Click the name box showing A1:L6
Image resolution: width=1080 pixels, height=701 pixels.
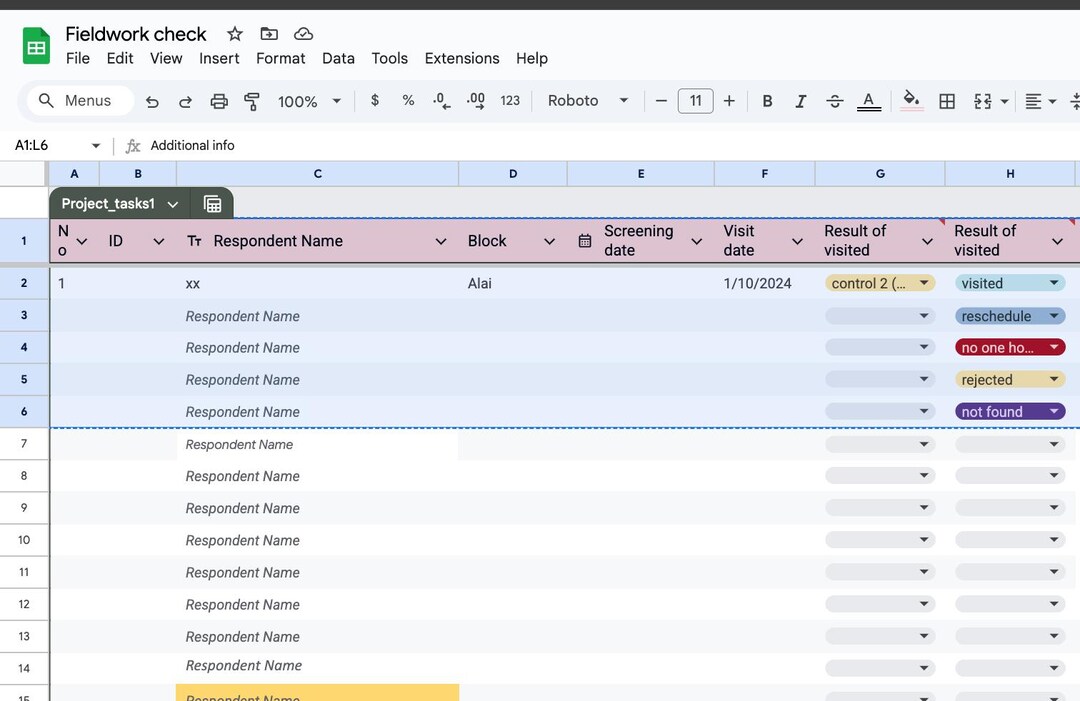[45, 145]
